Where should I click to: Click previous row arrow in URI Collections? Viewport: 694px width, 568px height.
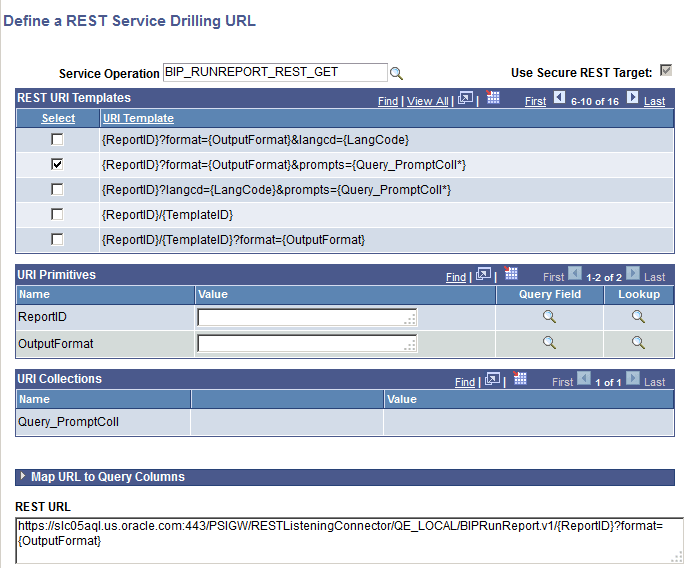[x=584, y=378]
